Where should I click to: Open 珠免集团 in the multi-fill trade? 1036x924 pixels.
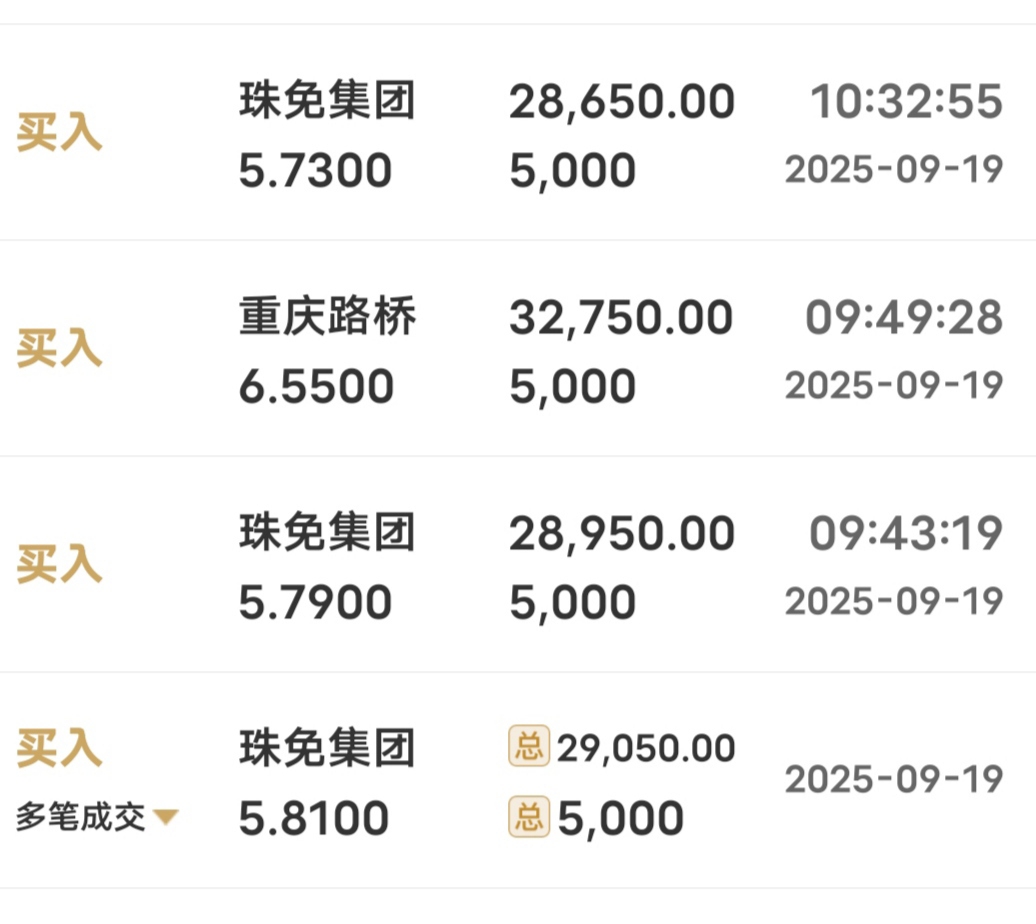pos(327,748)
